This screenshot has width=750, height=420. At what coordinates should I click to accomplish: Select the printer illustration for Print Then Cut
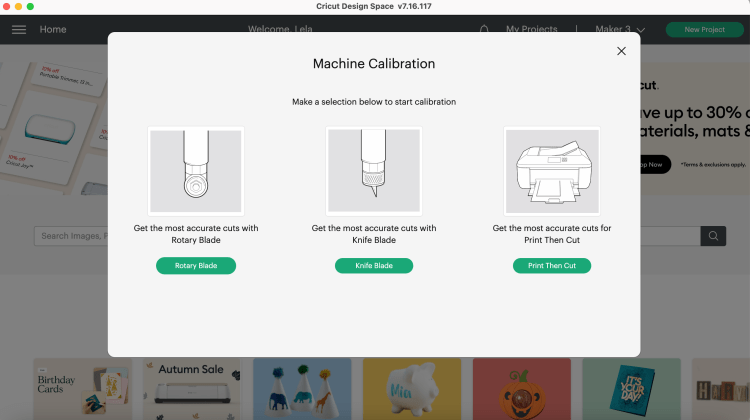(552, 171)
